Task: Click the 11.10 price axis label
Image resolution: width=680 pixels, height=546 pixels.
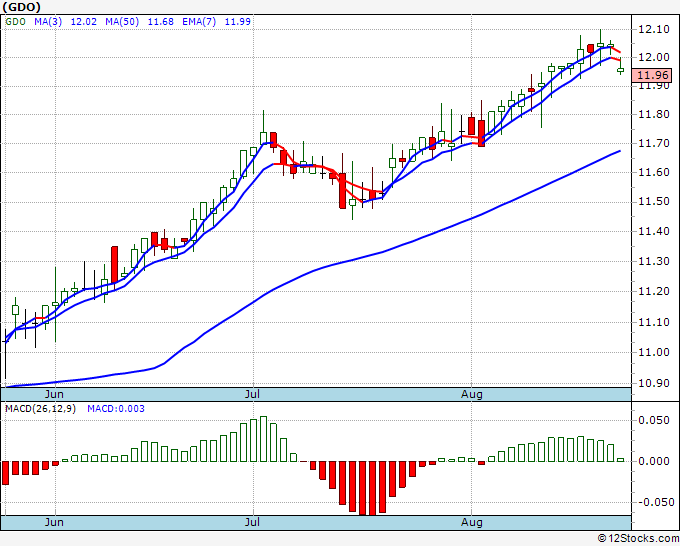Action: tap(654, 322)
